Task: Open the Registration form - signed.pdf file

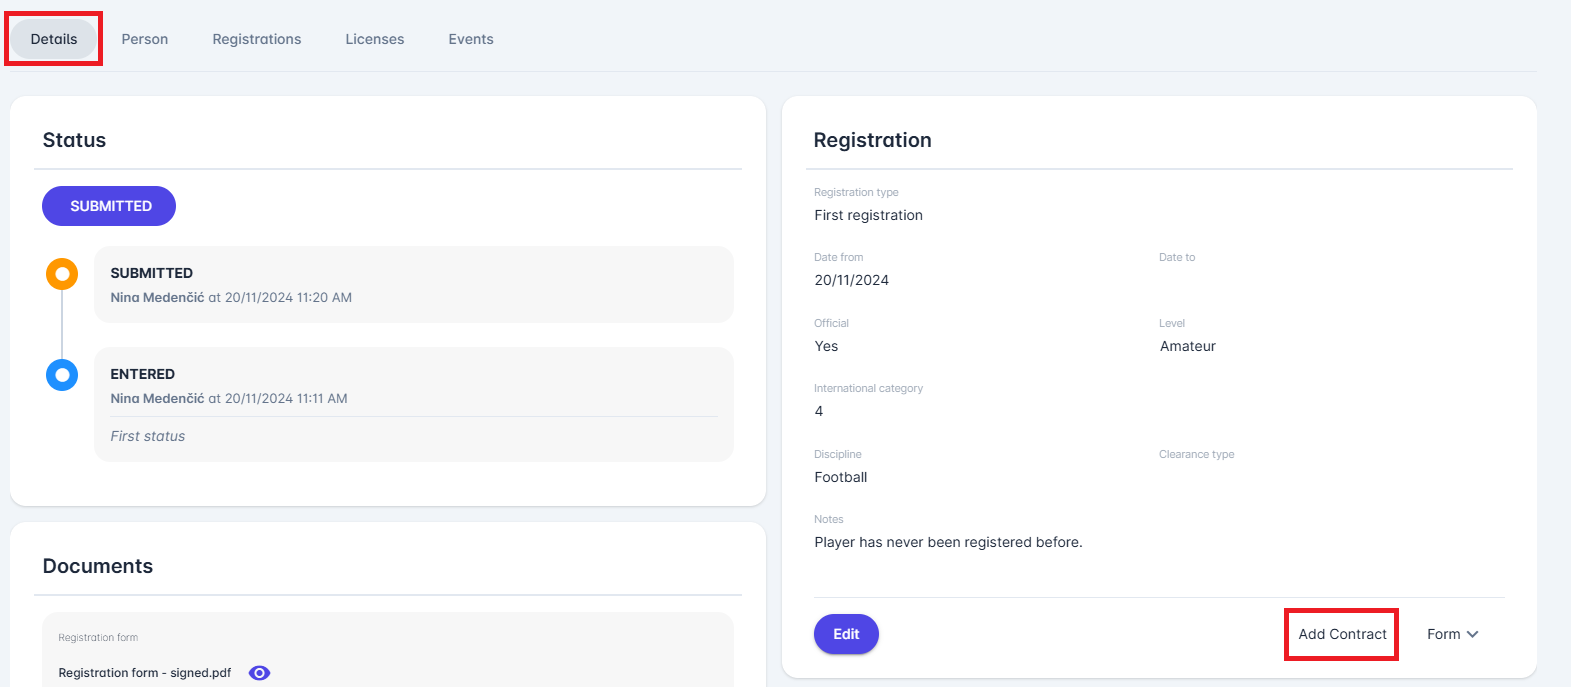Action: coord(145,673)
